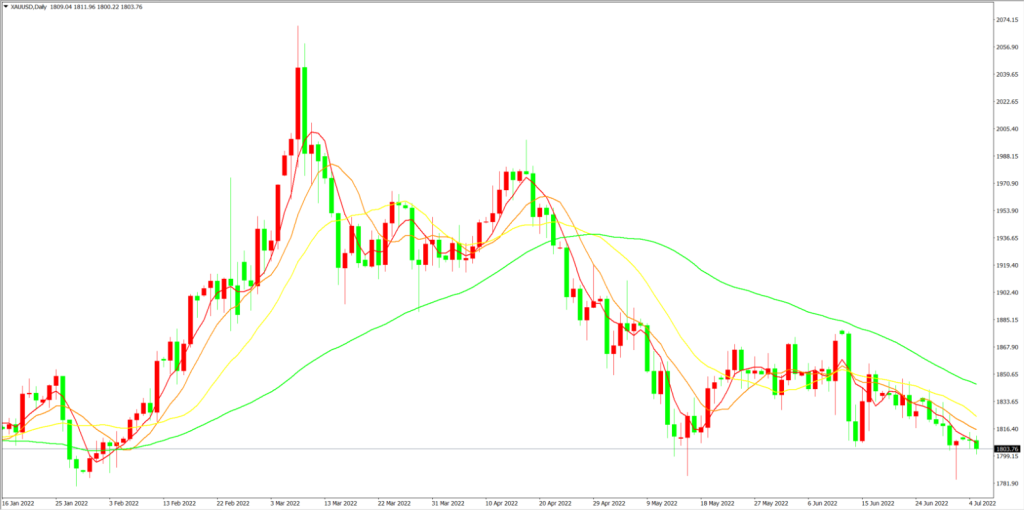Screen dimensions: 1024x510
Task: Click the last green candle at right edge
Action: coord(977,445)
